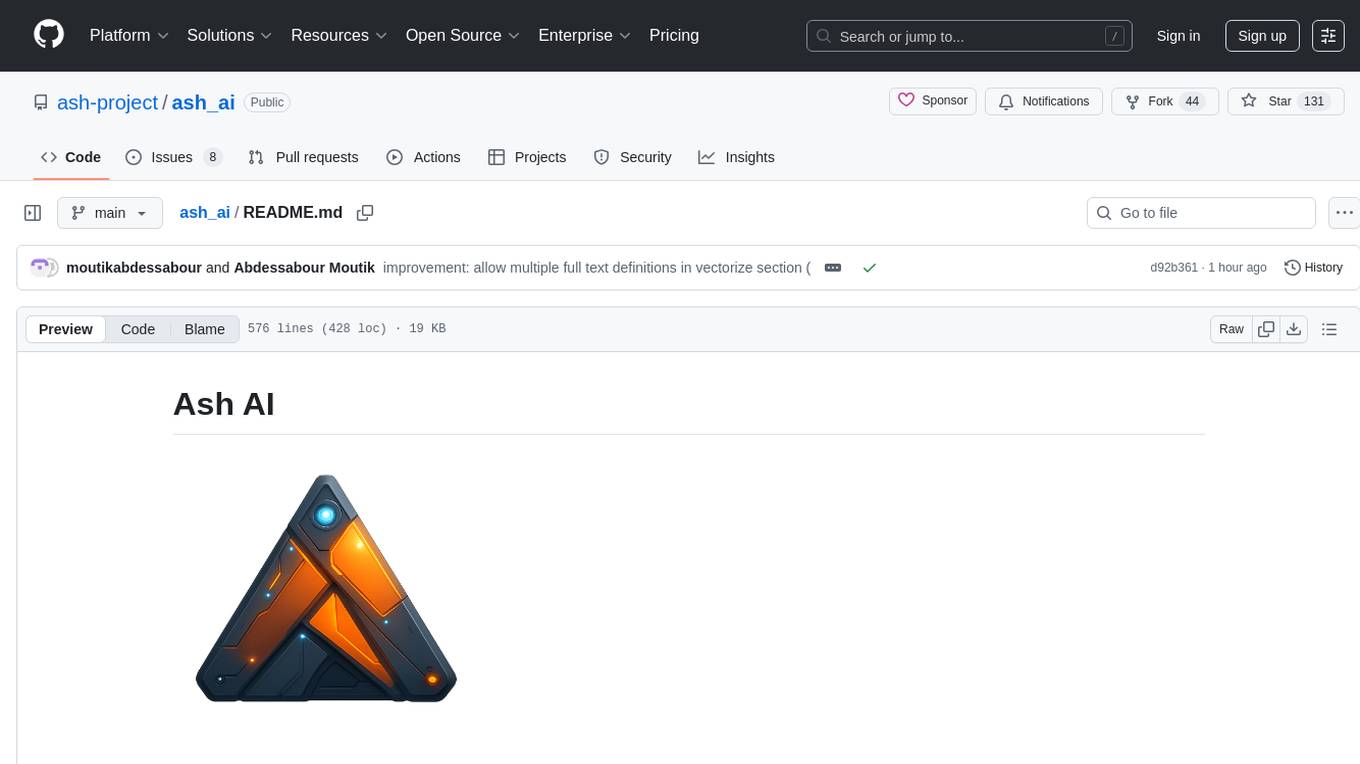This screenshot has height=764, width=1360.
Task: Toggle the file tree side panel
Action: [33, 213]
